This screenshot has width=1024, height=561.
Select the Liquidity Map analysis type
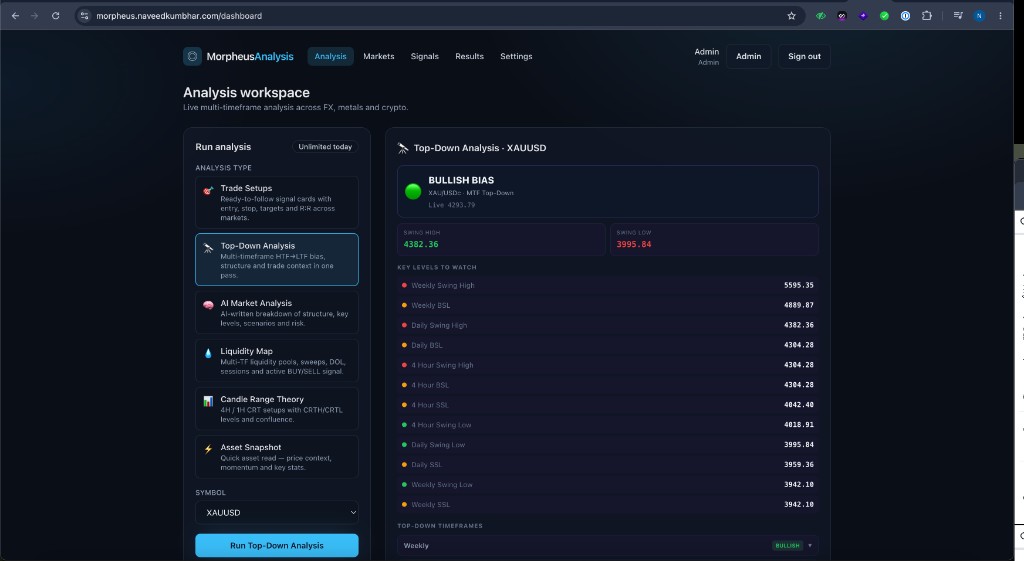tap(277, 361)
